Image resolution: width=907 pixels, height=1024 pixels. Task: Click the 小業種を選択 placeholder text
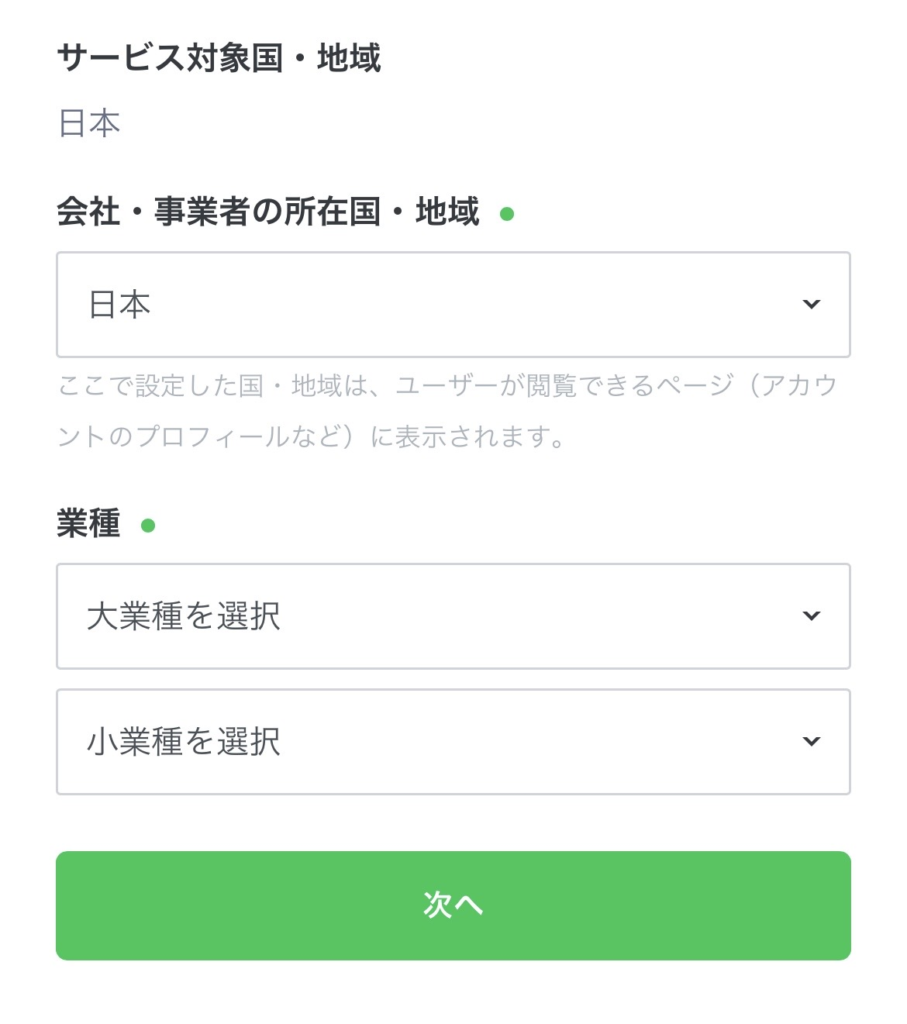coord(183,741)
